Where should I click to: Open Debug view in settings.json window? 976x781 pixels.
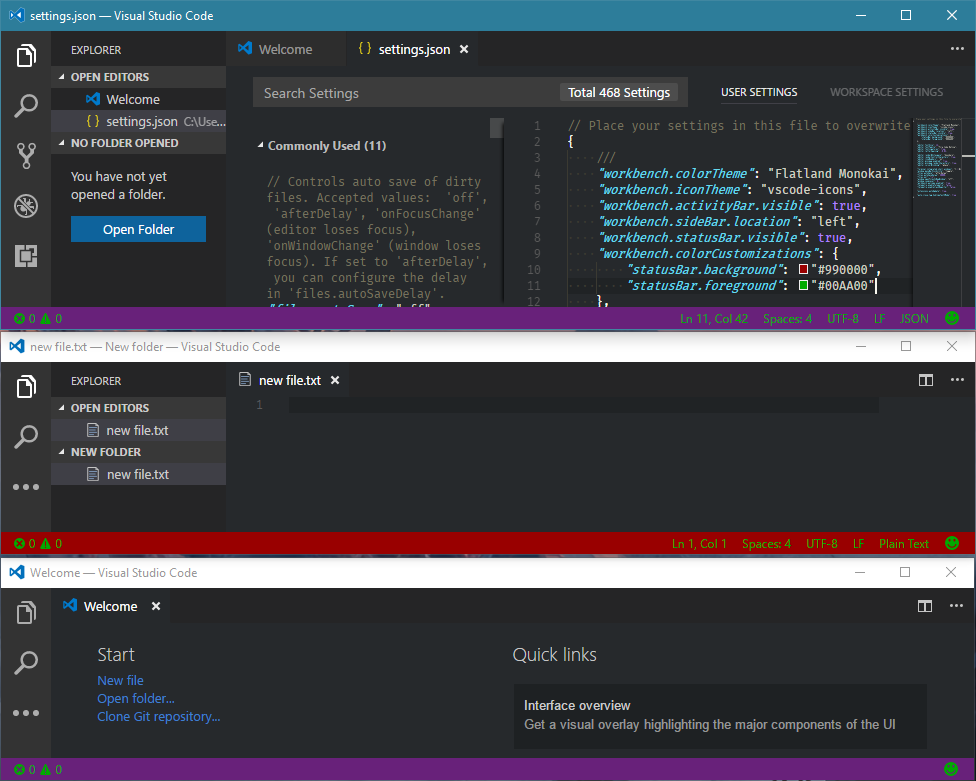[x=26, y=206]
